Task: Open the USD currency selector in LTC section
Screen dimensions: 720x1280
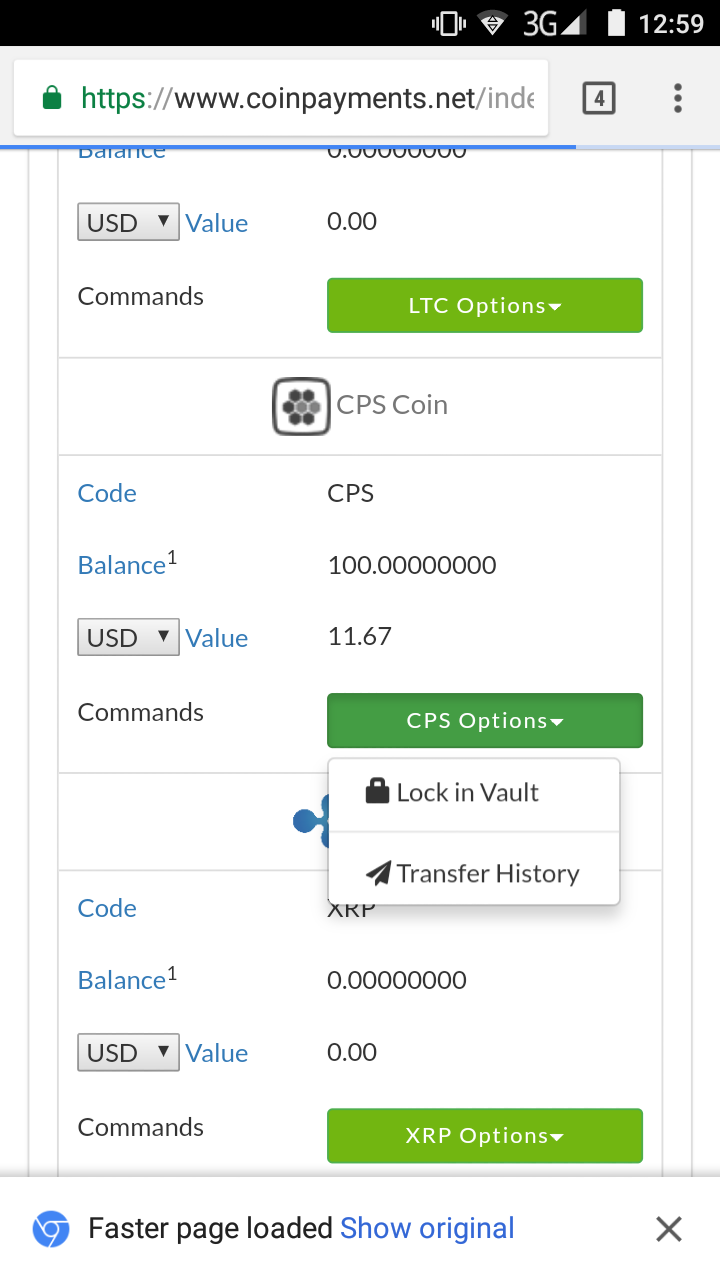Action: coord(128,222)
